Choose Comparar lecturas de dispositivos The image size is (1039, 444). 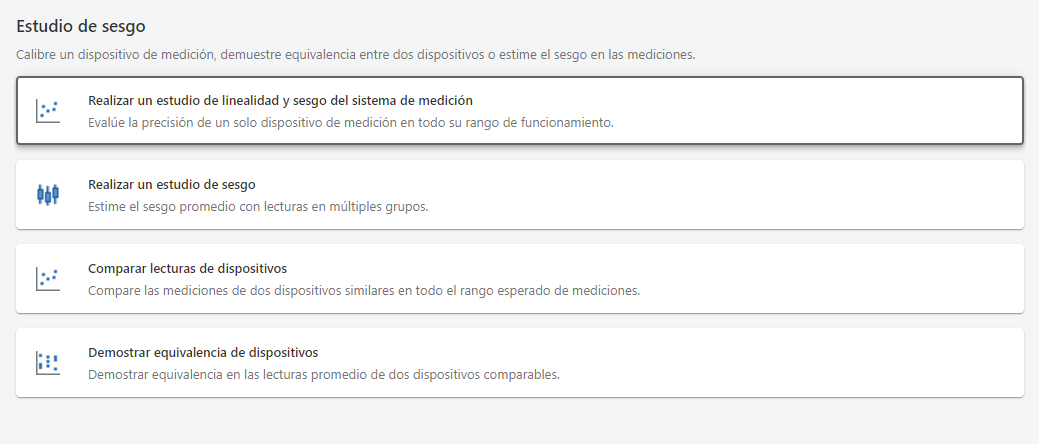[x=187, y=268]
